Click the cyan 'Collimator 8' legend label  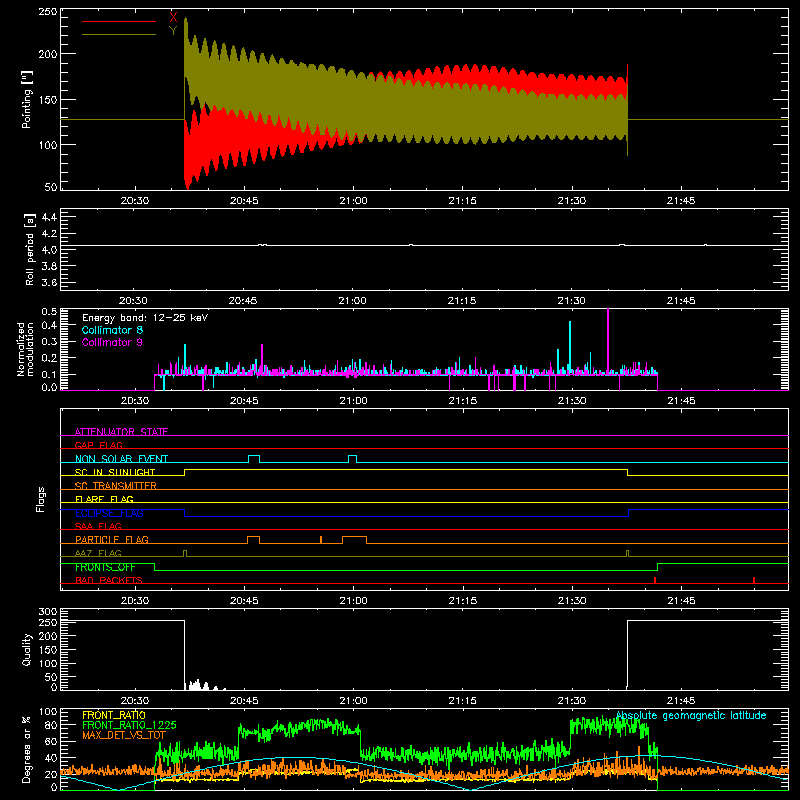[112, 330]
